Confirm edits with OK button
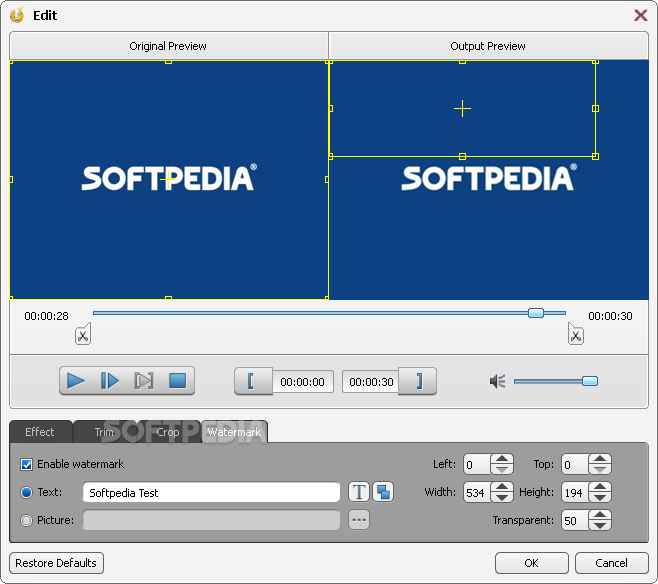The height and width of the screenshot is (584, 658). (x=532, y=563)
